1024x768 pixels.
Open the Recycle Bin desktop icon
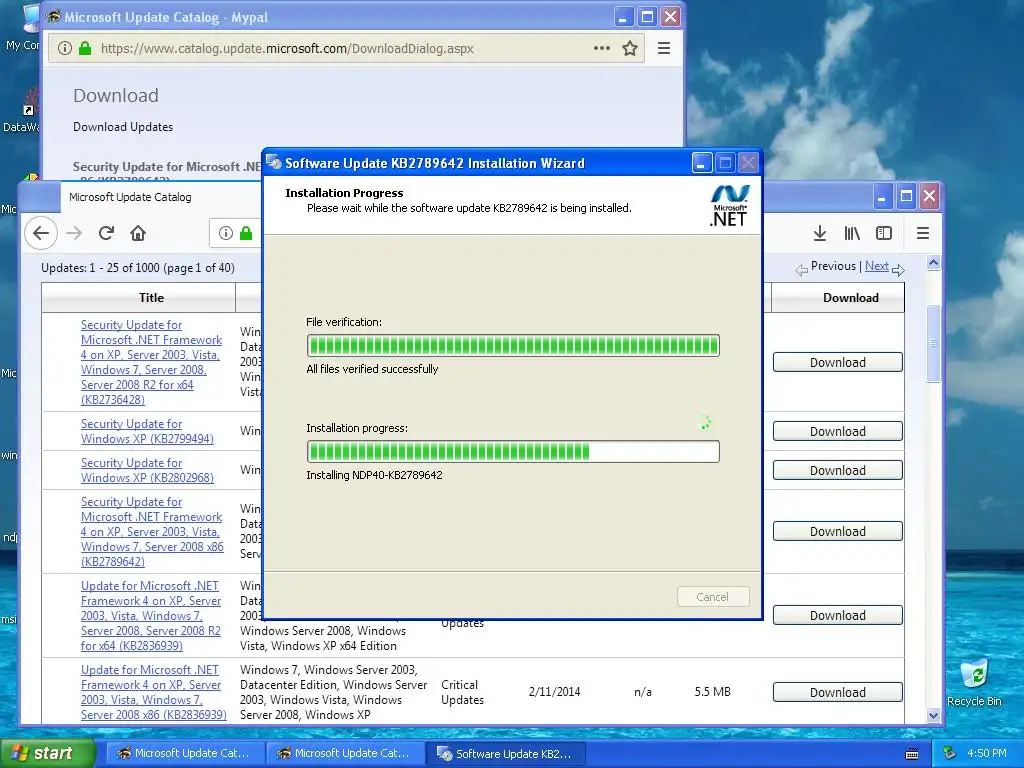click(974, 682)
